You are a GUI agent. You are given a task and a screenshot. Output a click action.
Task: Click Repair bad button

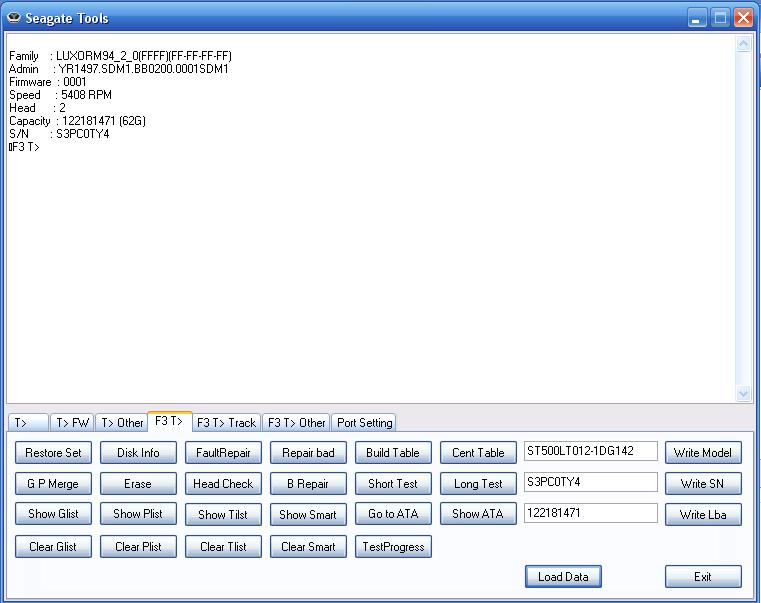[x=308, y=452]
